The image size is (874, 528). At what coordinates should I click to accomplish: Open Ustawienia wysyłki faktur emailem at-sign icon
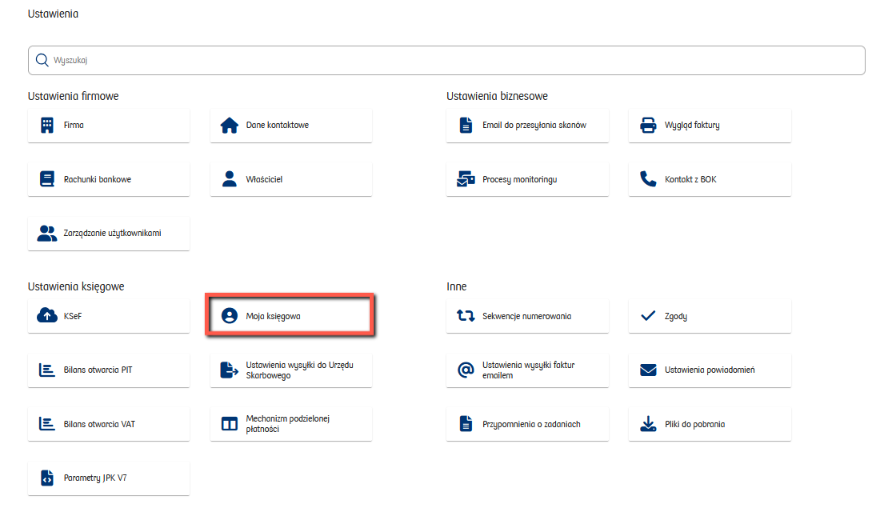pyautogui.click(x=466, y=370)
